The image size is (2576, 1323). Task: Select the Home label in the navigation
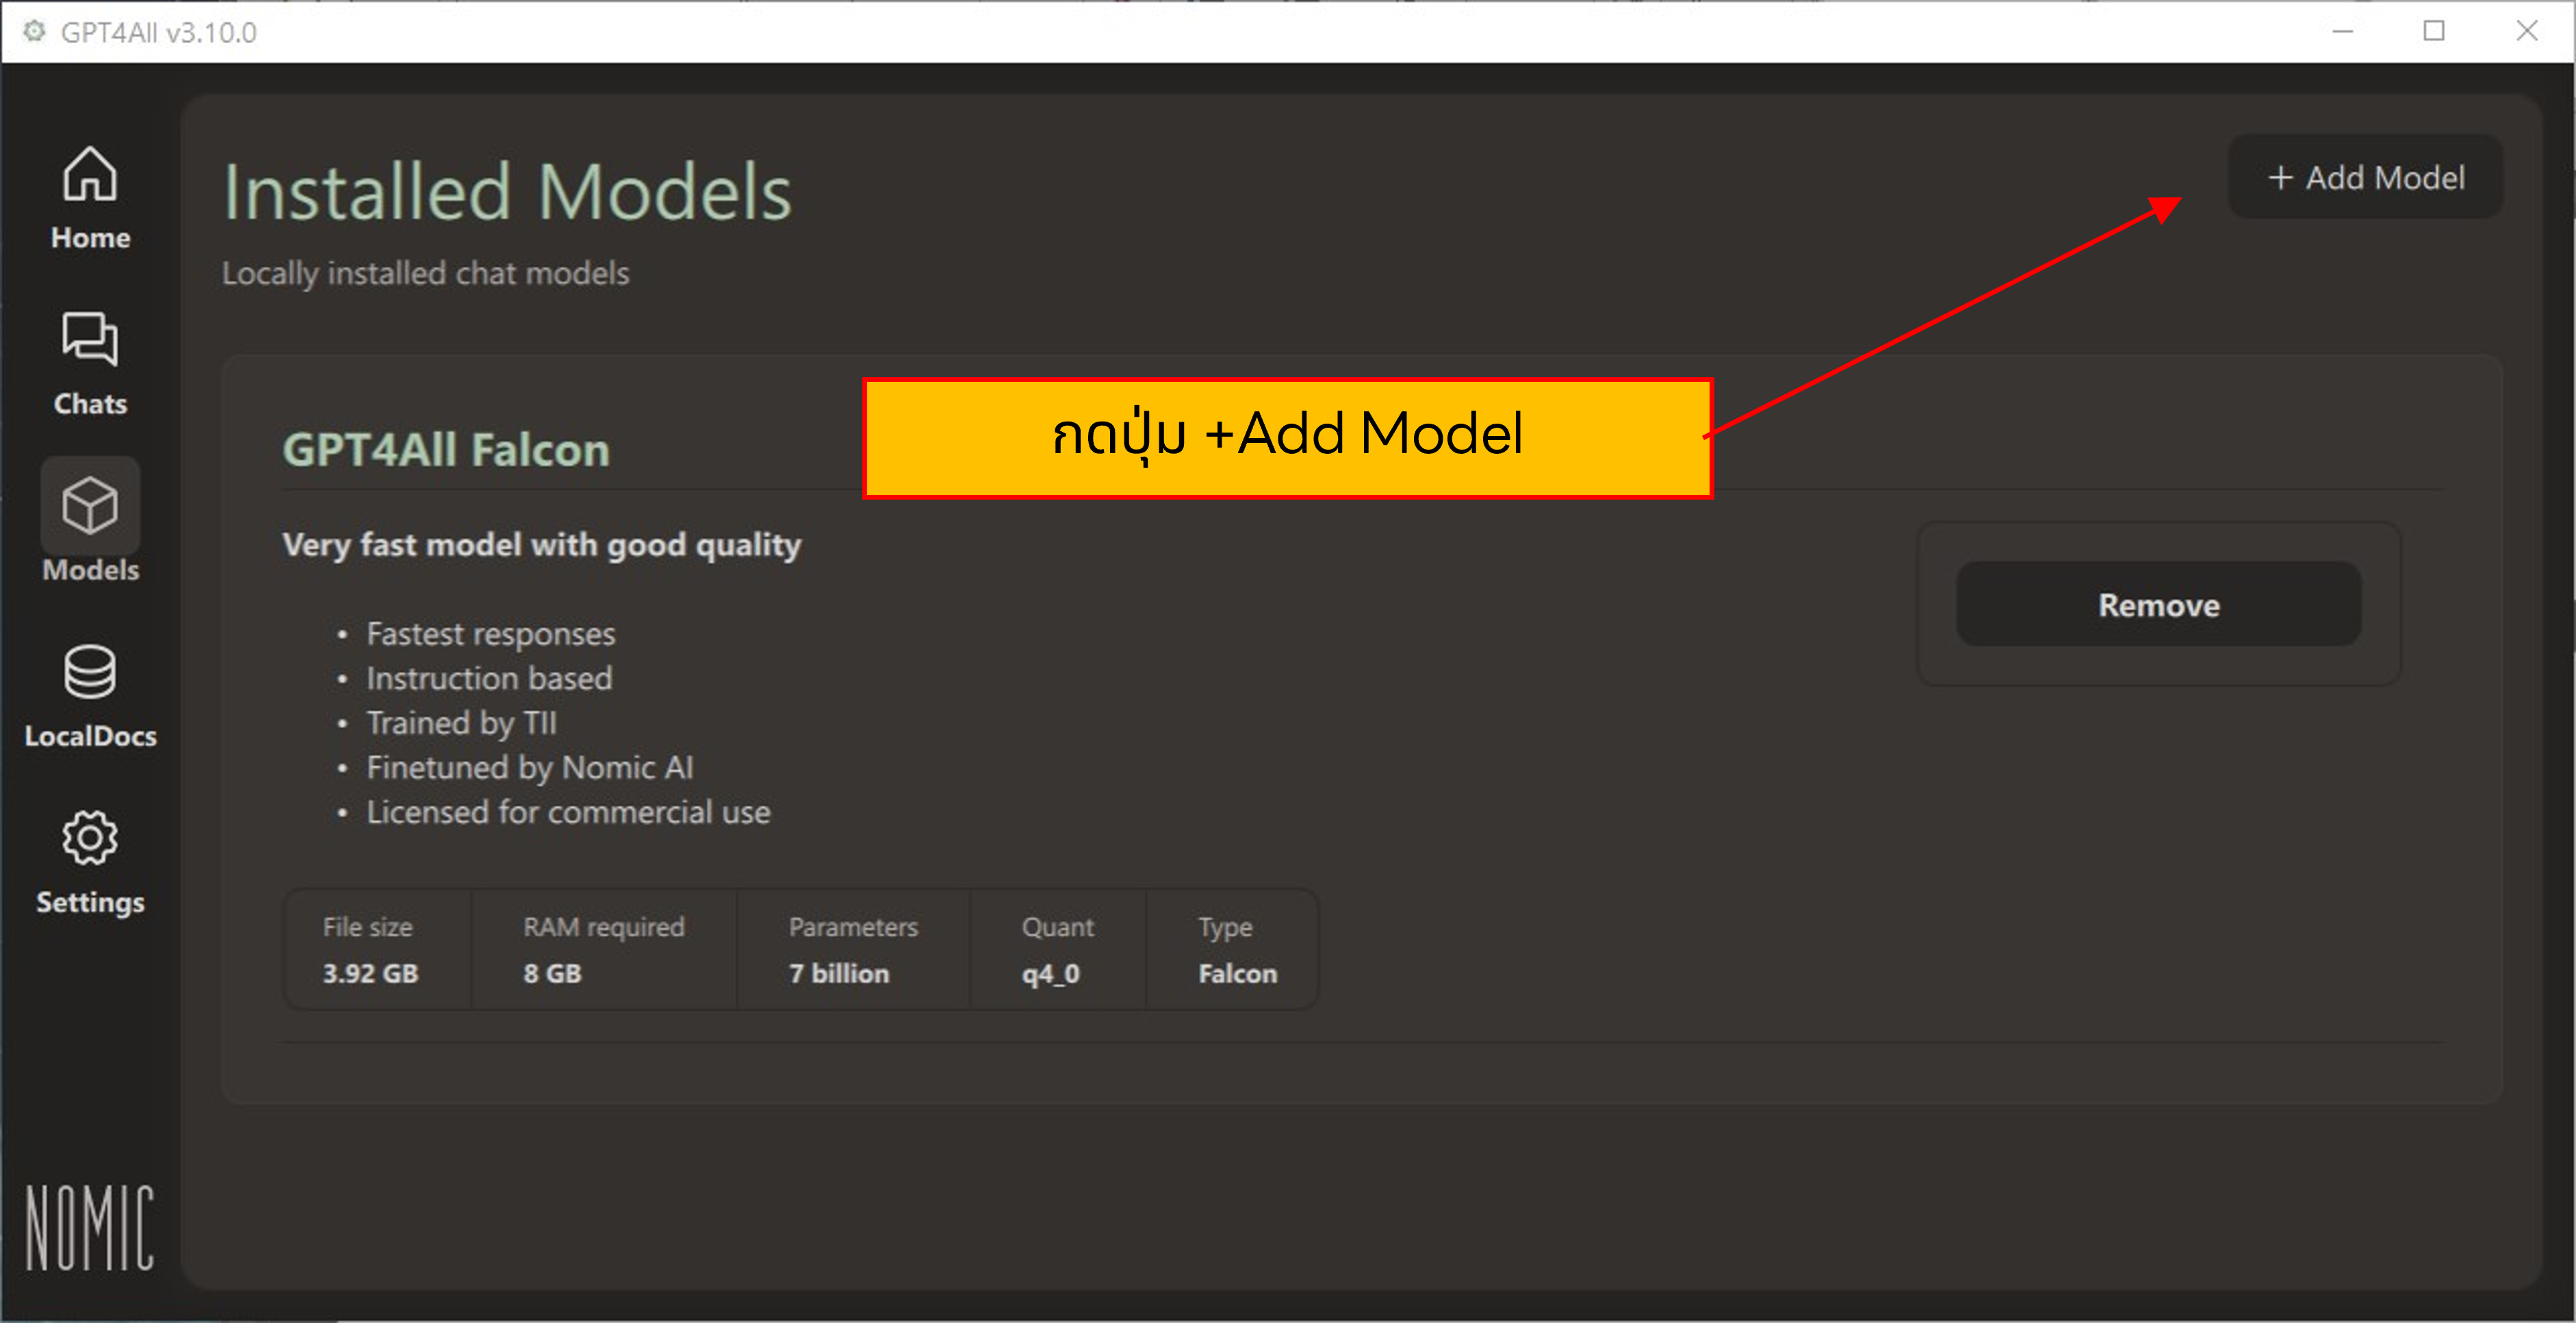tap(89, 238)
